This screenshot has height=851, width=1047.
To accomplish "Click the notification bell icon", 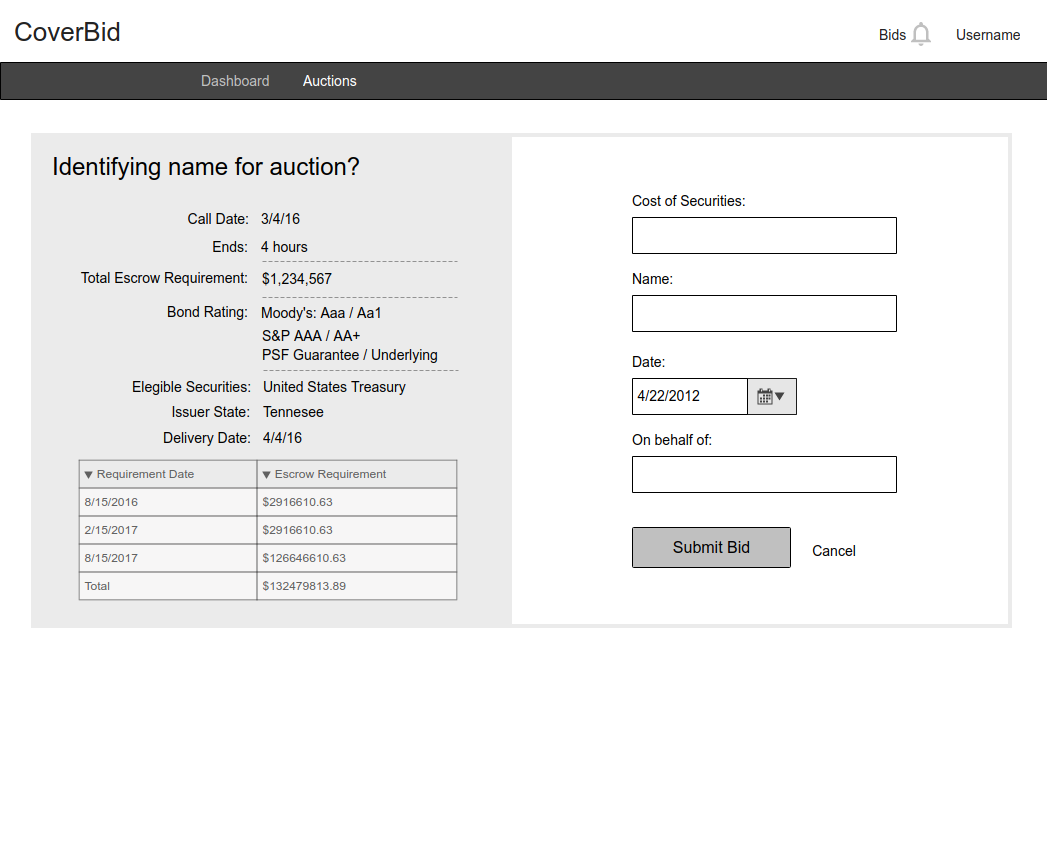I will click(921, 34).
